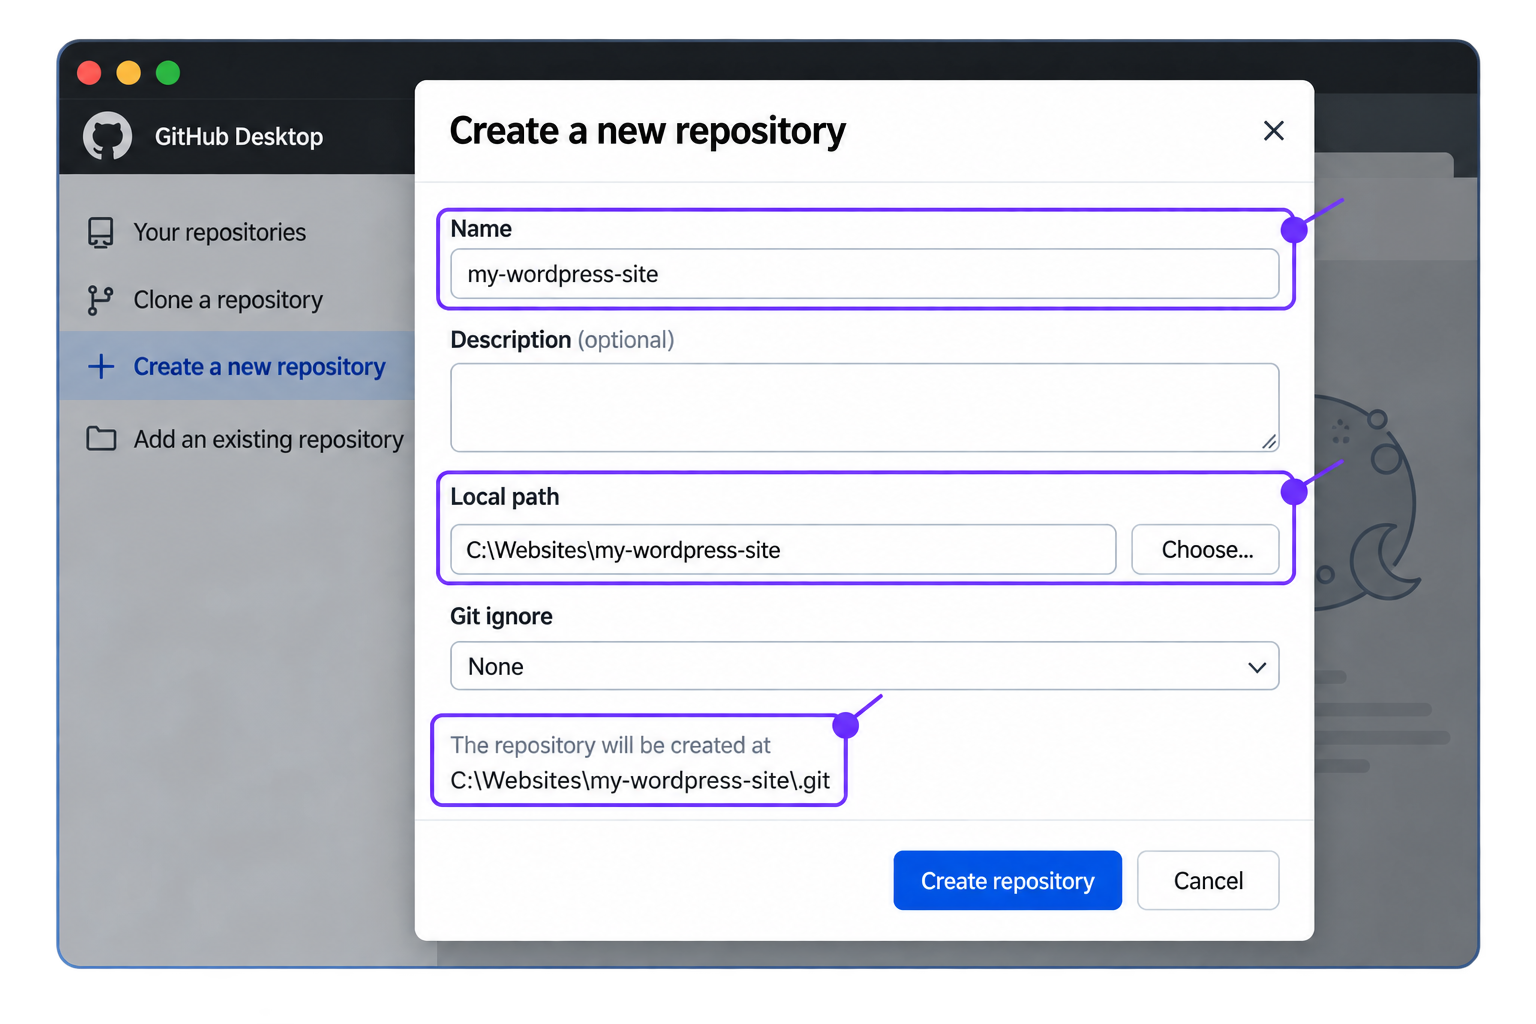Cancel the new repository dialog

point(1208,880)
